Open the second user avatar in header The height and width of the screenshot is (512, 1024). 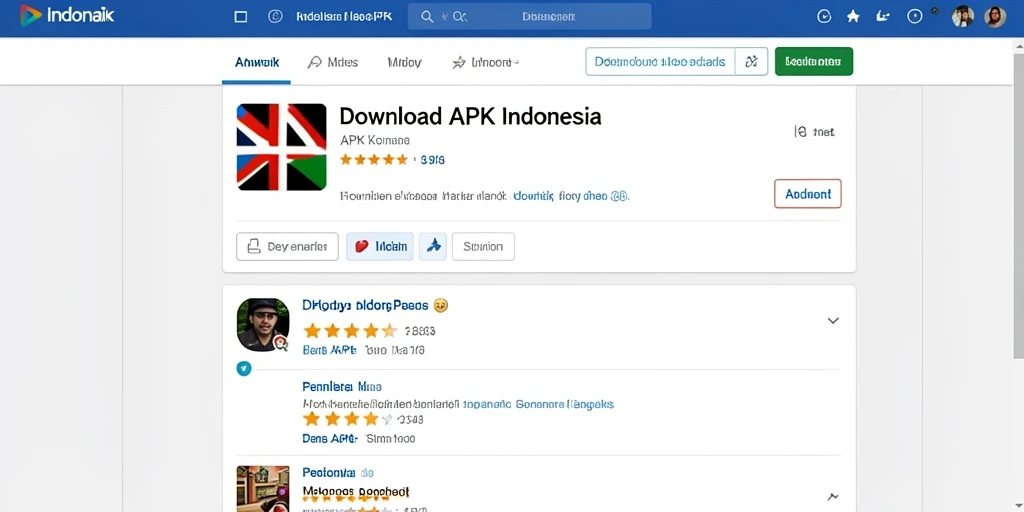pyautogui.click(x=995, y=17)
